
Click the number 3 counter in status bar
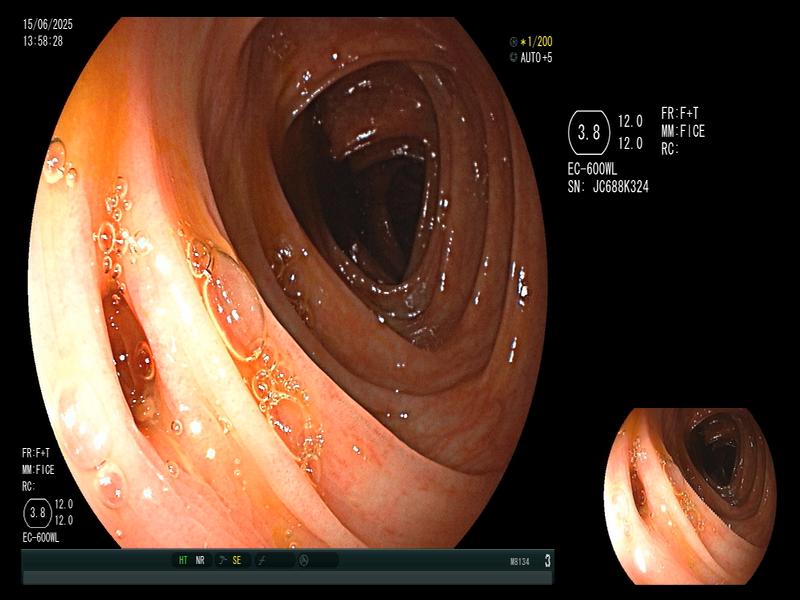click(547, 561)
